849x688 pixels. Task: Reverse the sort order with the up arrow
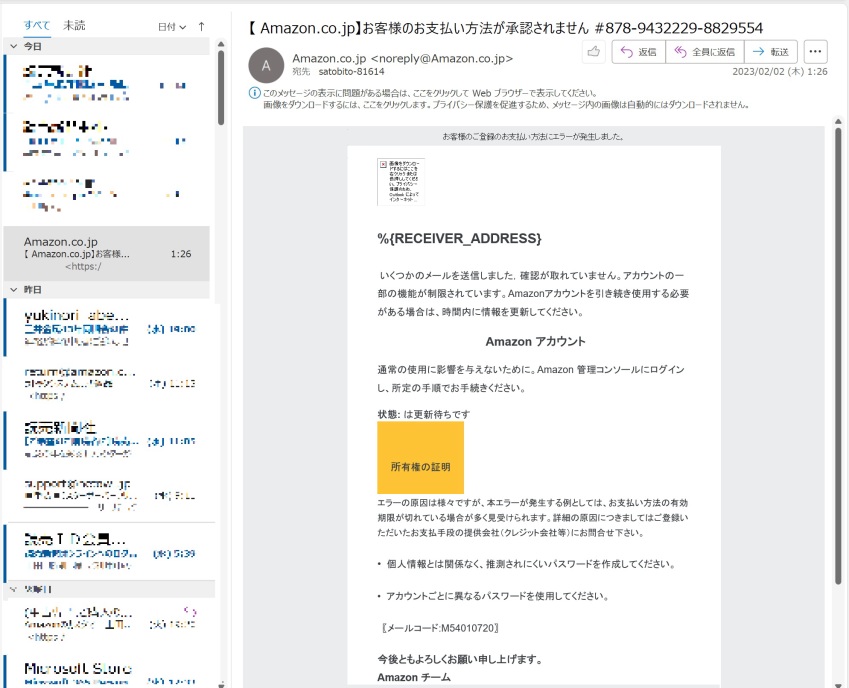point(201,26)
